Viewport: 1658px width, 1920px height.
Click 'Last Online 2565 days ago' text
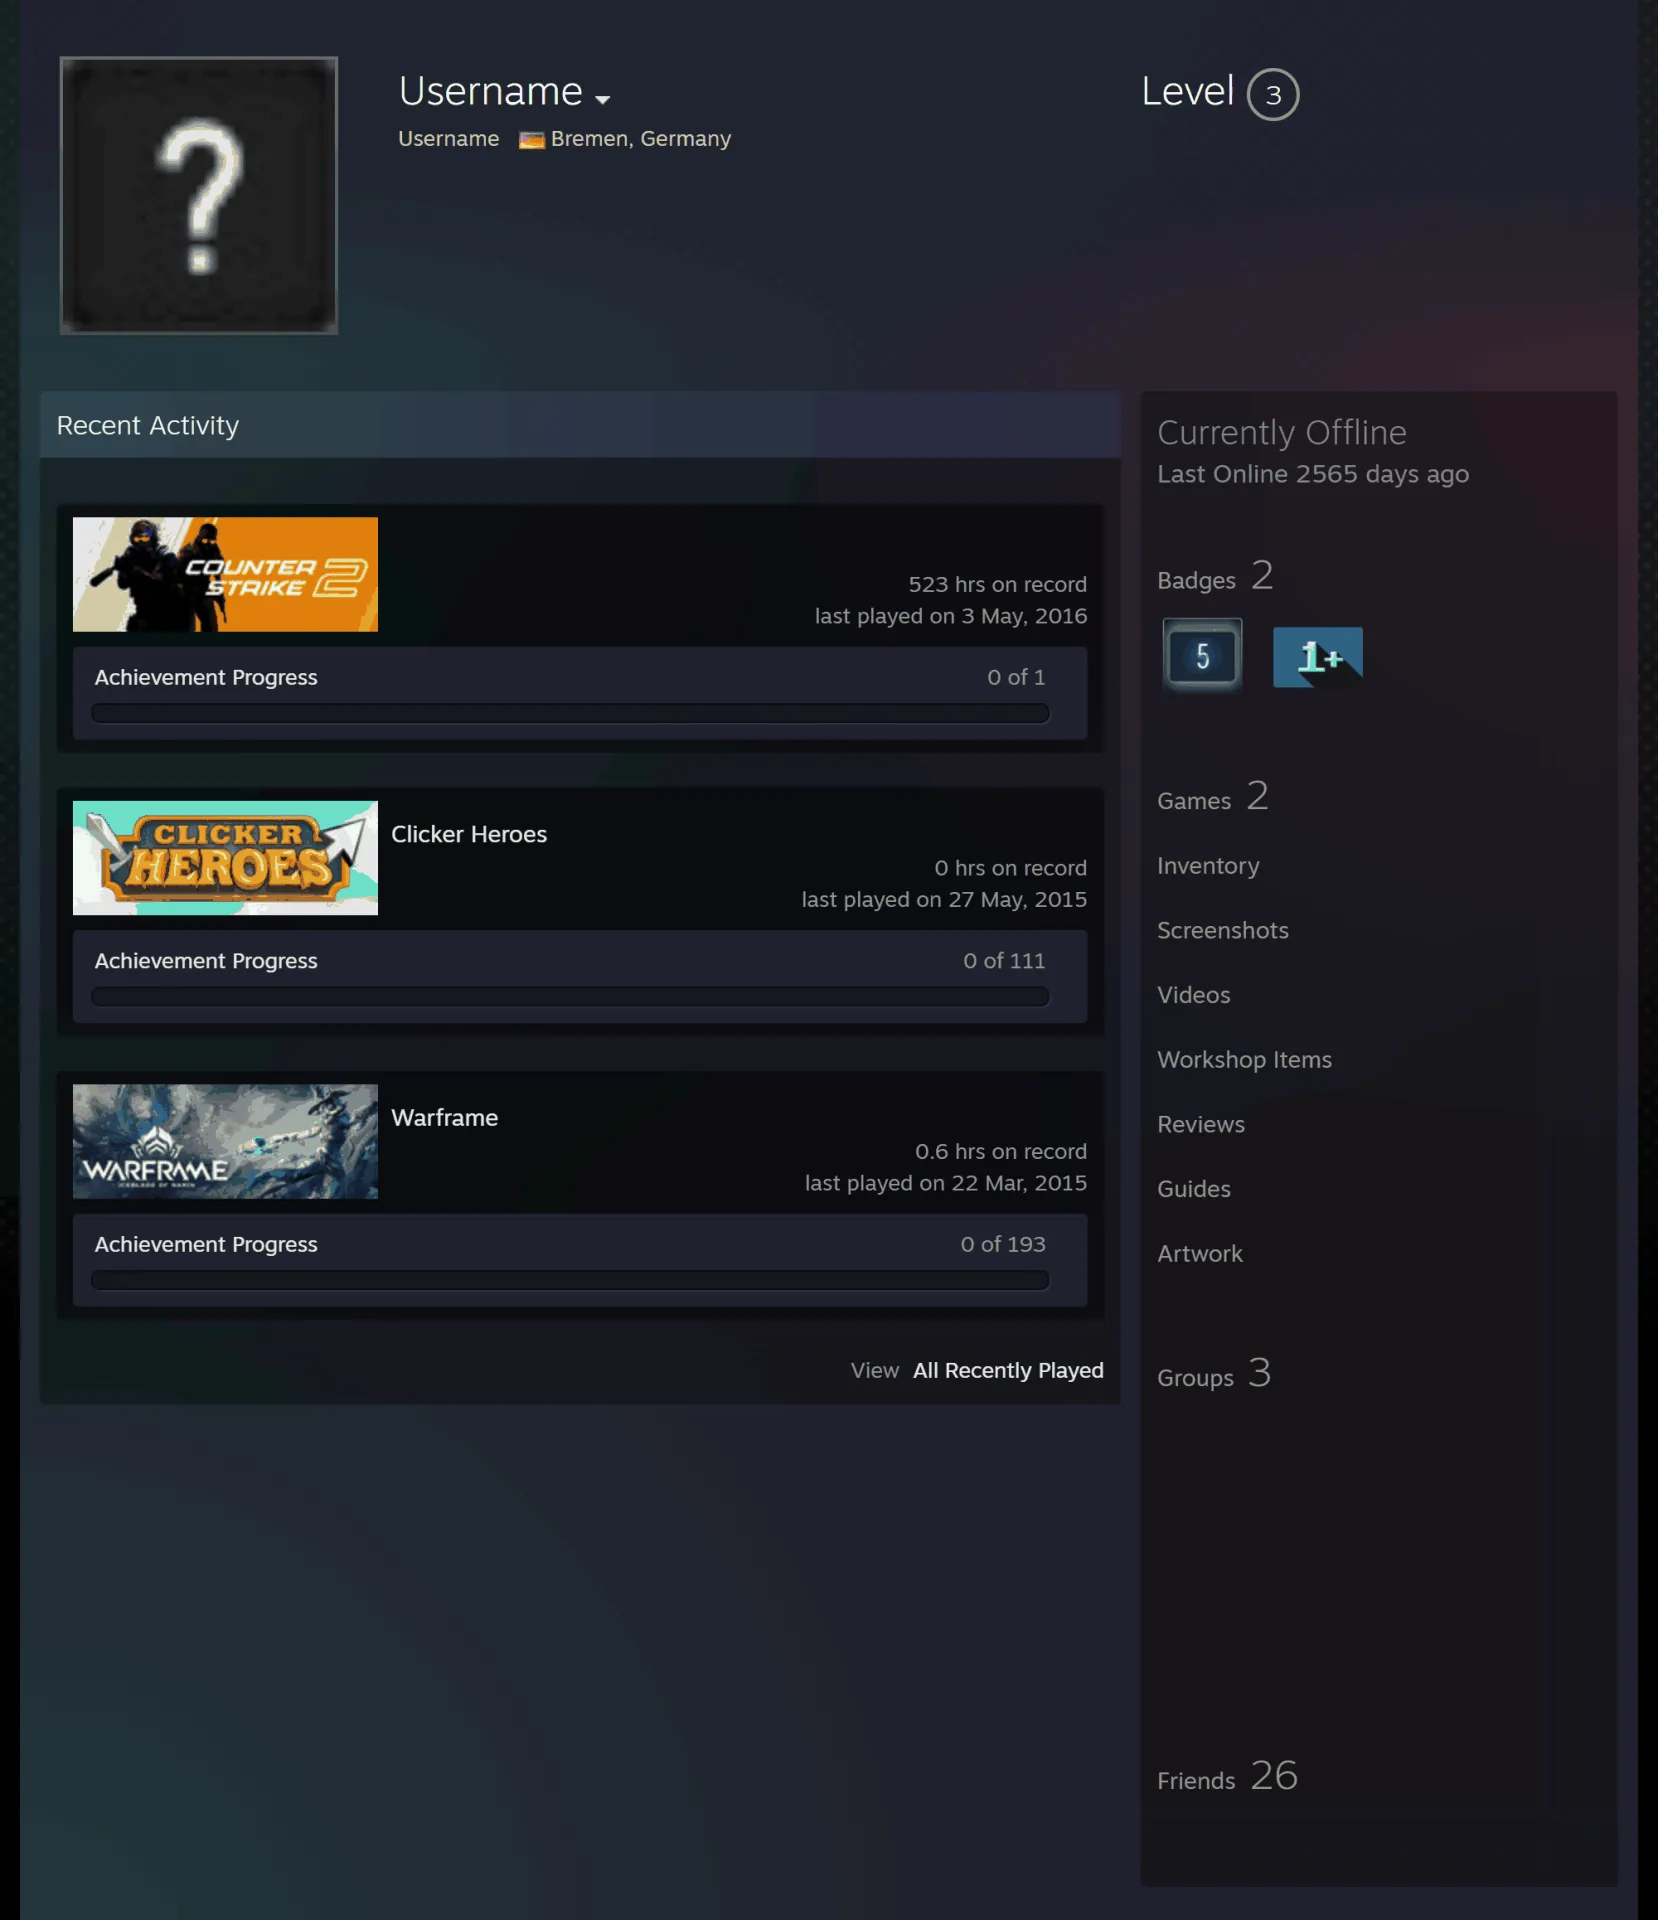click(x=1313, y=474)
